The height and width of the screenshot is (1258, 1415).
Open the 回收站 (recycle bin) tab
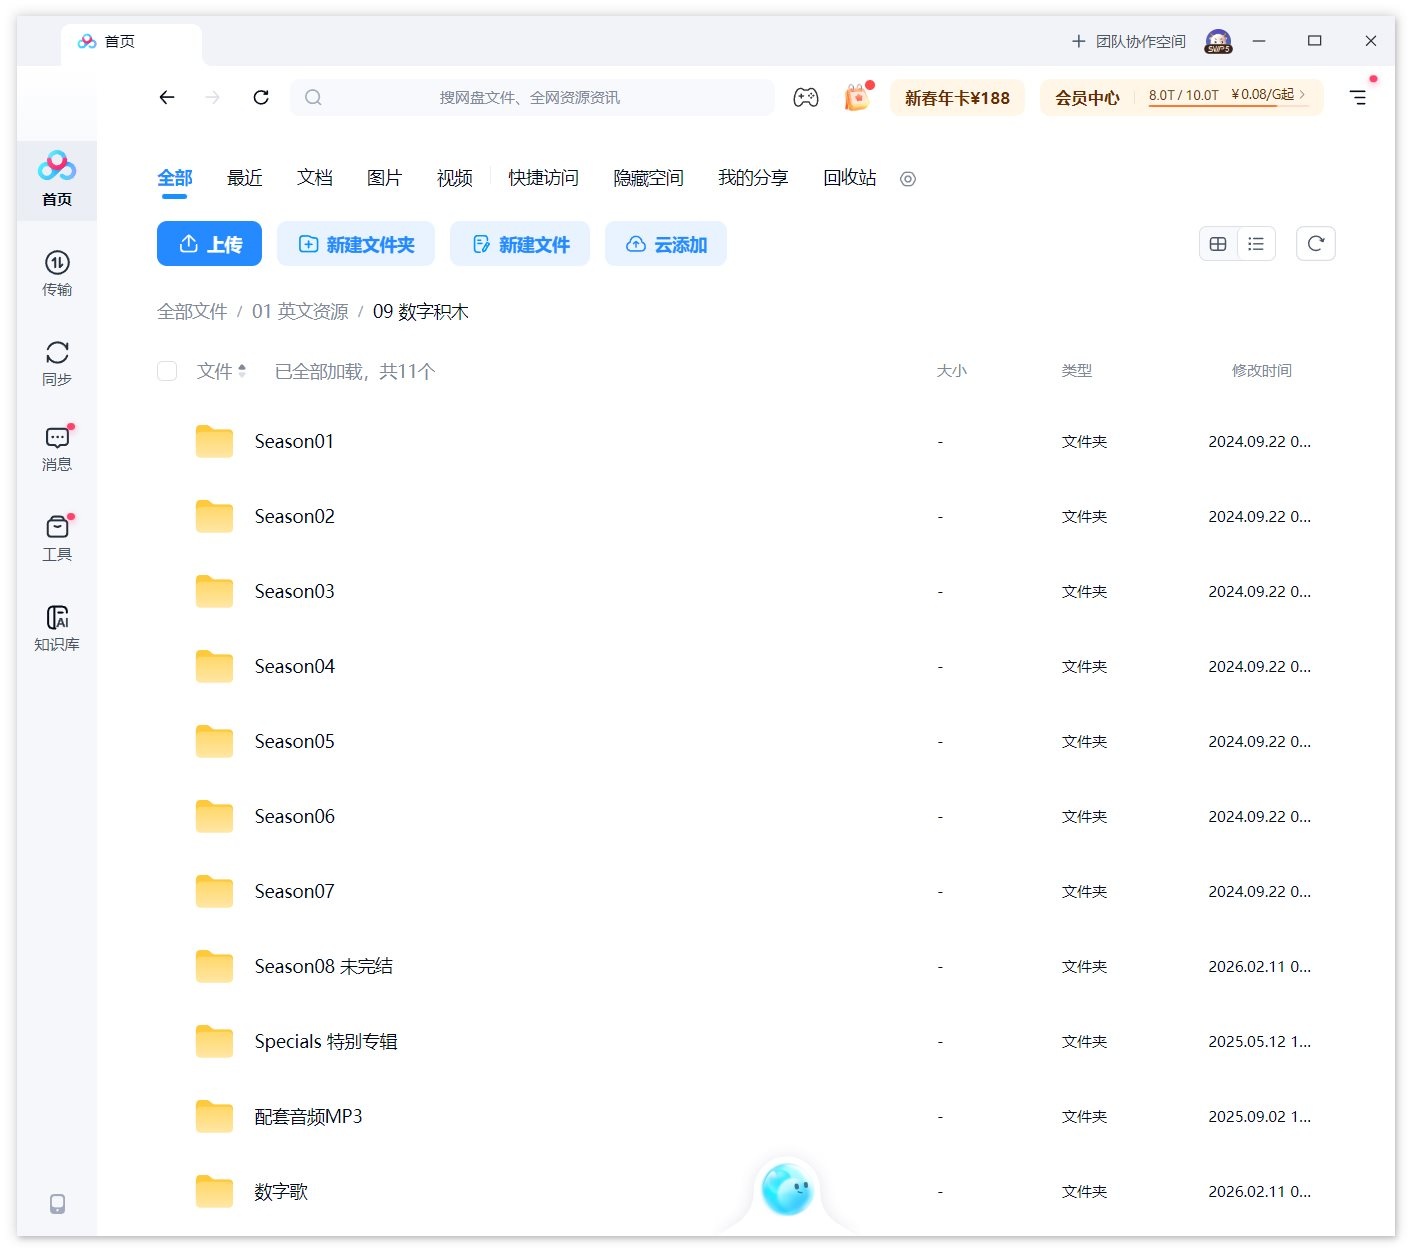click(x=848, y=178)
